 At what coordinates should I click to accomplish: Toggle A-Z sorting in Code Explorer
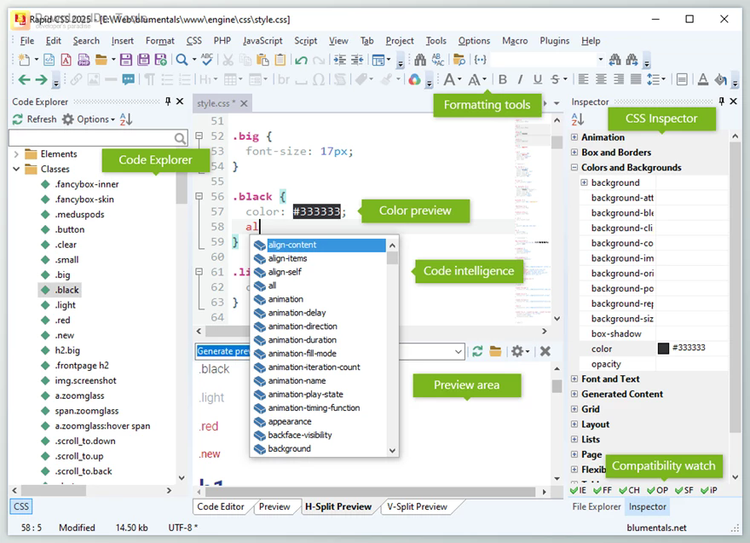click(126, 119)
